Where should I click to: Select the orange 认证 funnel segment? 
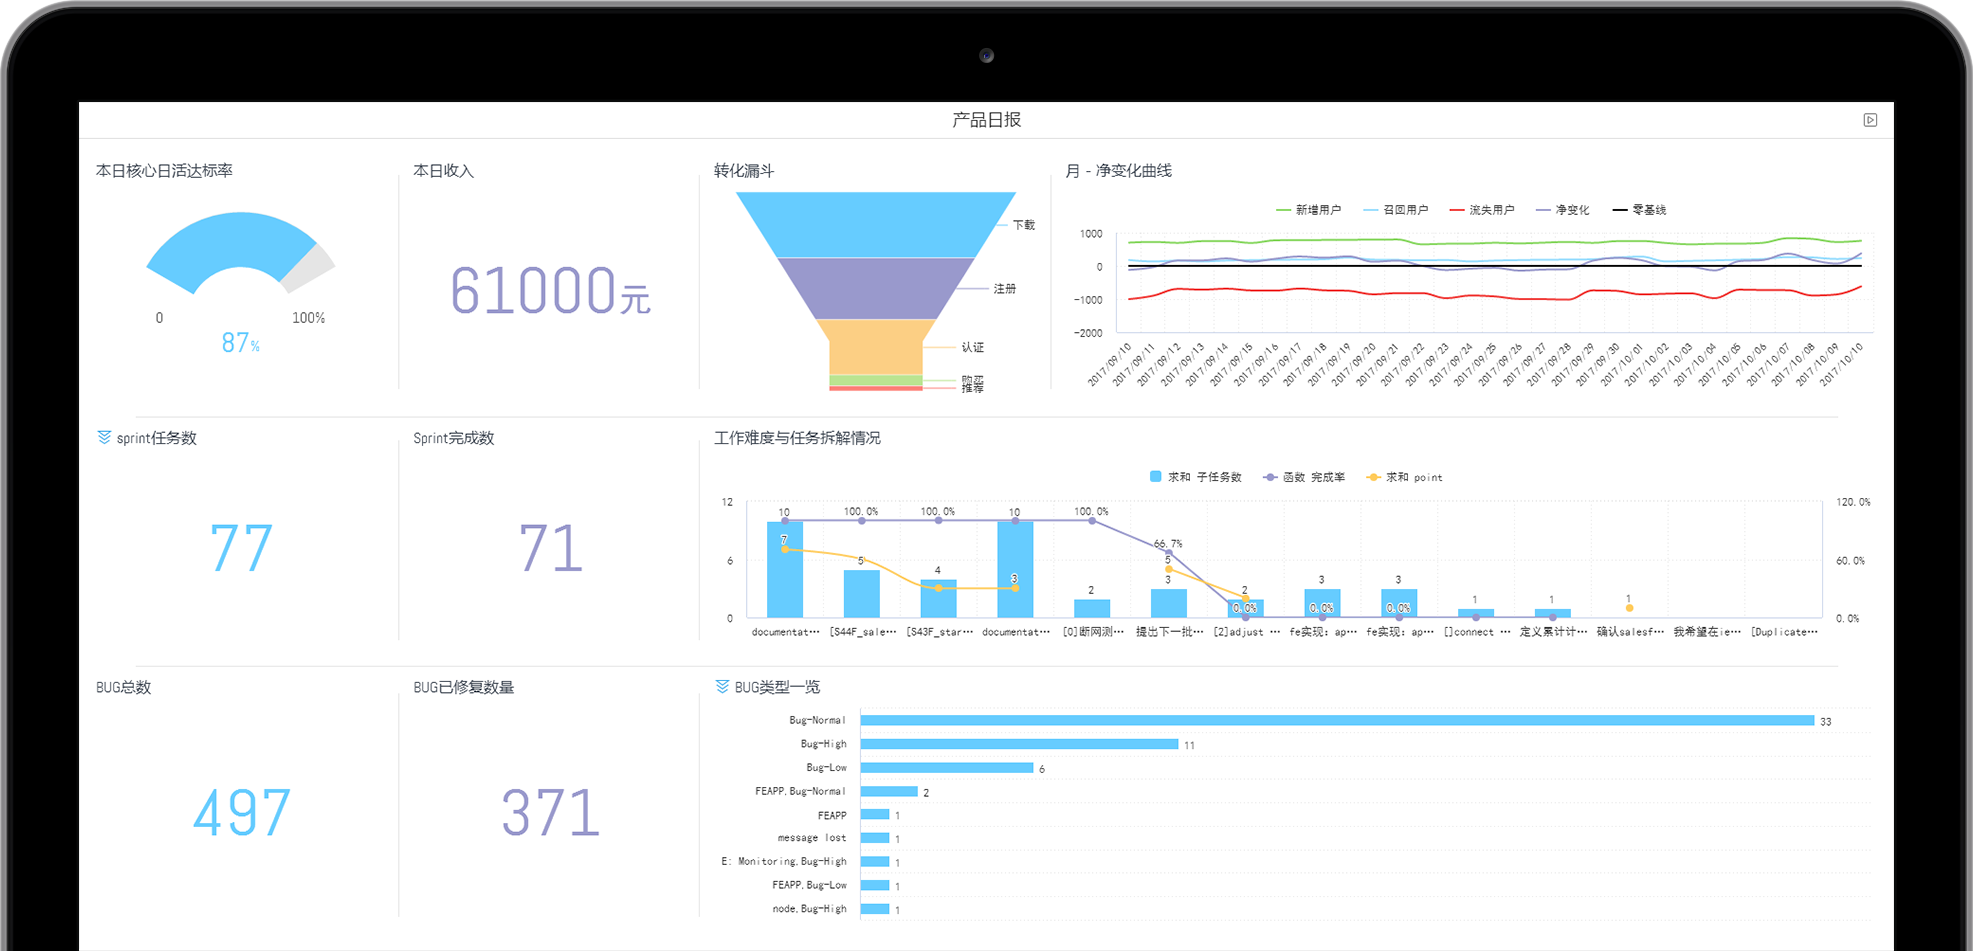coord(876,347)
